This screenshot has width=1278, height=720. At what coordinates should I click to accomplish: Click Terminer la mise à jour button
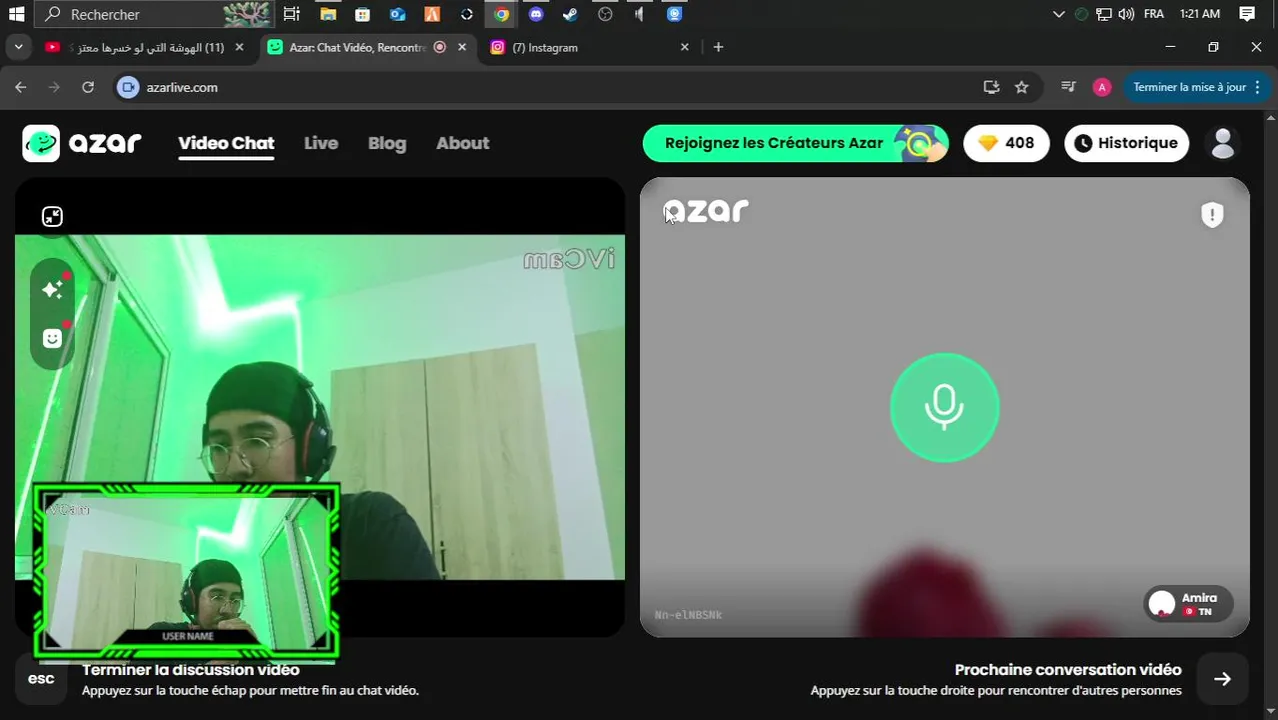point(1196,87)
